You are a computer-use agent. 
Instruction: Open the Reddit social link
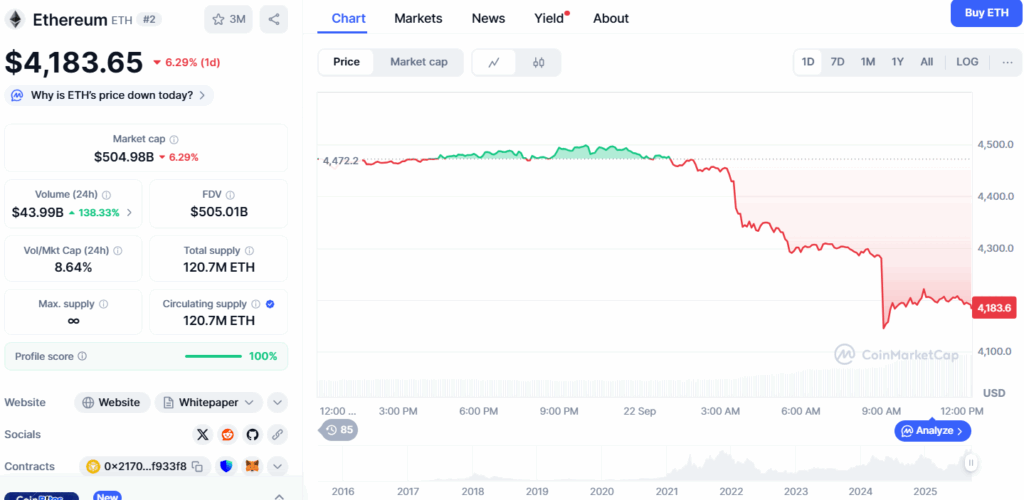[227, 434]
